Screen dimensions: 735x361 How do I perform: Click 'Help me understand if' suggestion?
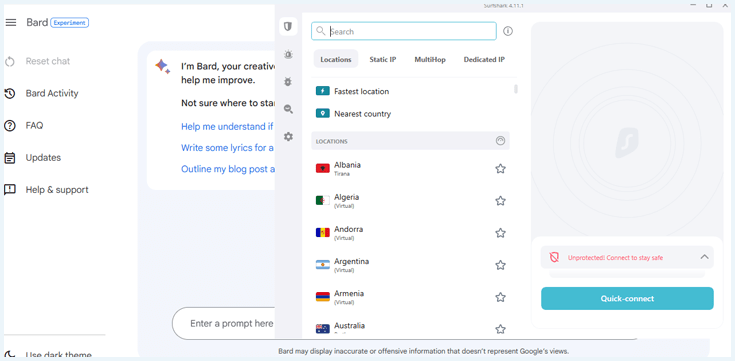pyautogui.click(x=227, y=126)
